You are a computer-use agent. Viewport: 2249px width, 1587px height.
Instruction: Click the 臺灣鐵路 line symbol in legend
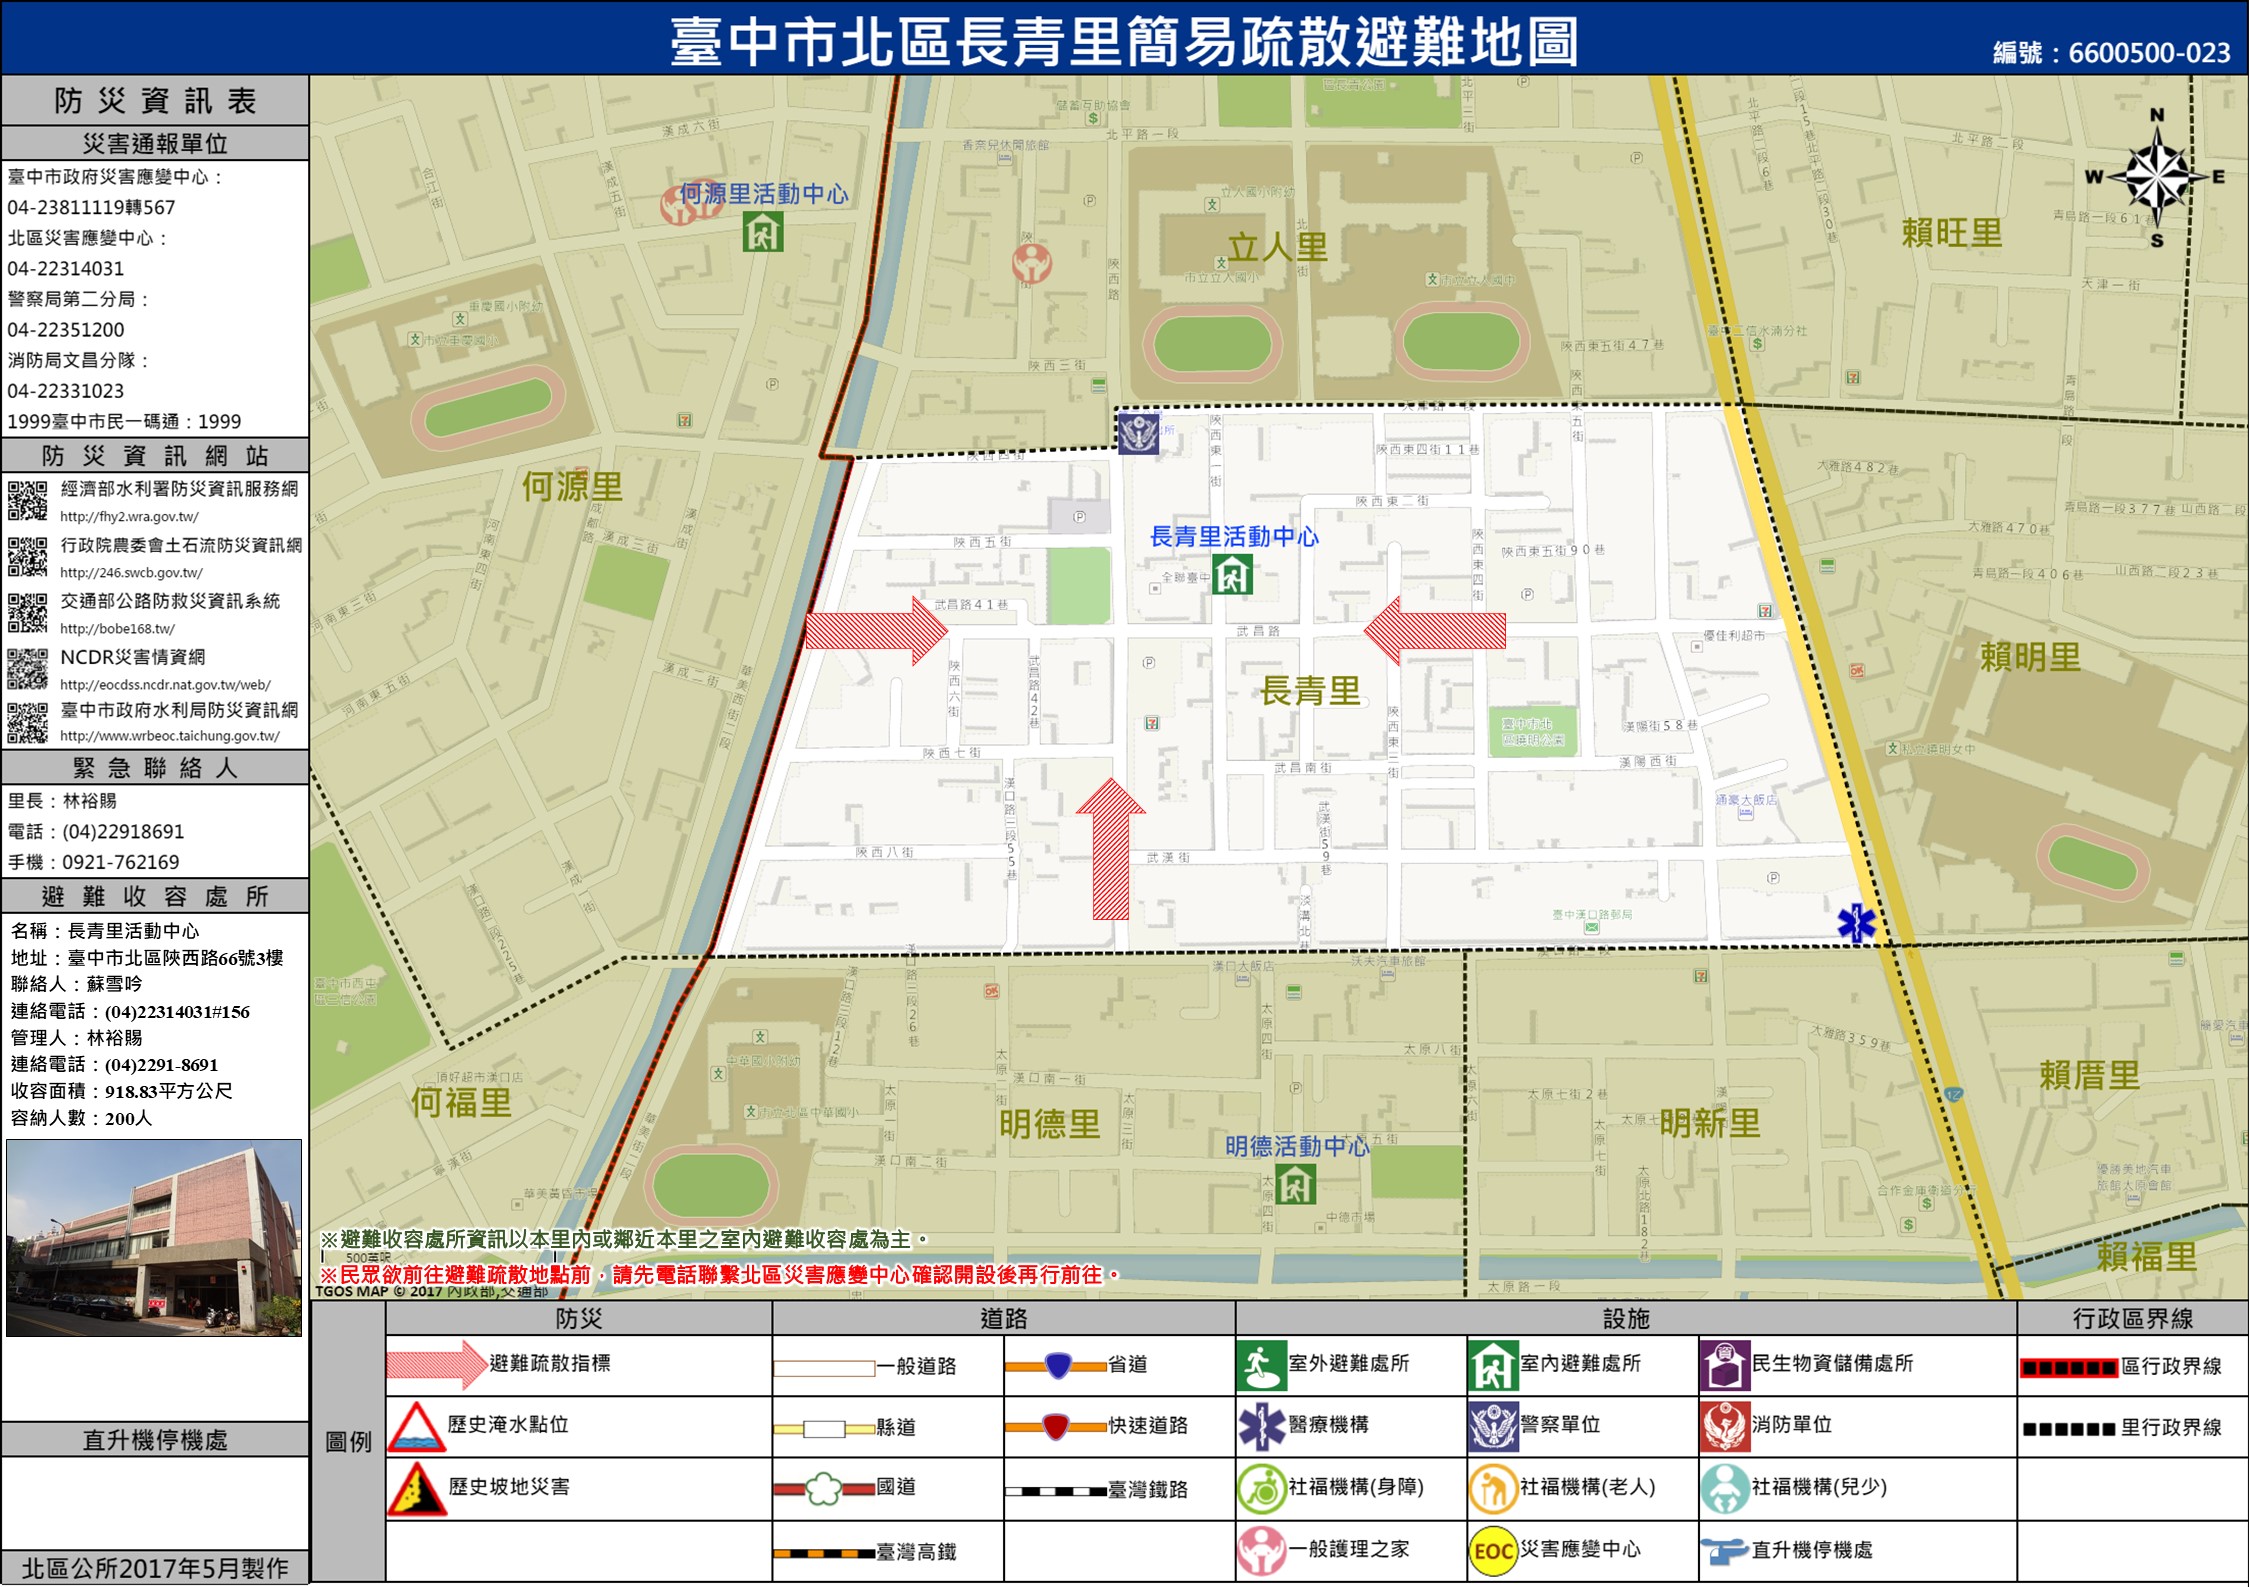click(1056, 1490)
